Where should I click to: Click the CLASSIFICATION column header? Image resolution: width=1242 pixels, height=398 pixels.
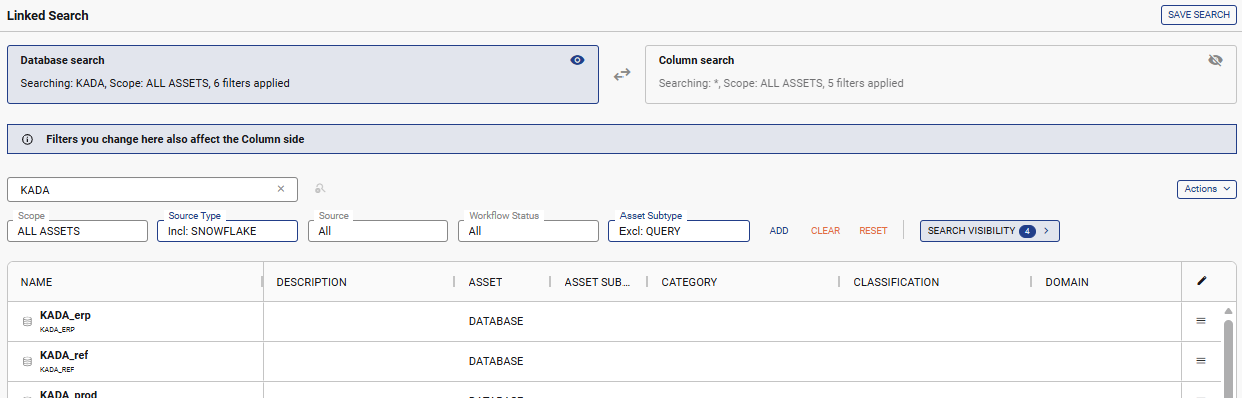click(x=896, y=282)
